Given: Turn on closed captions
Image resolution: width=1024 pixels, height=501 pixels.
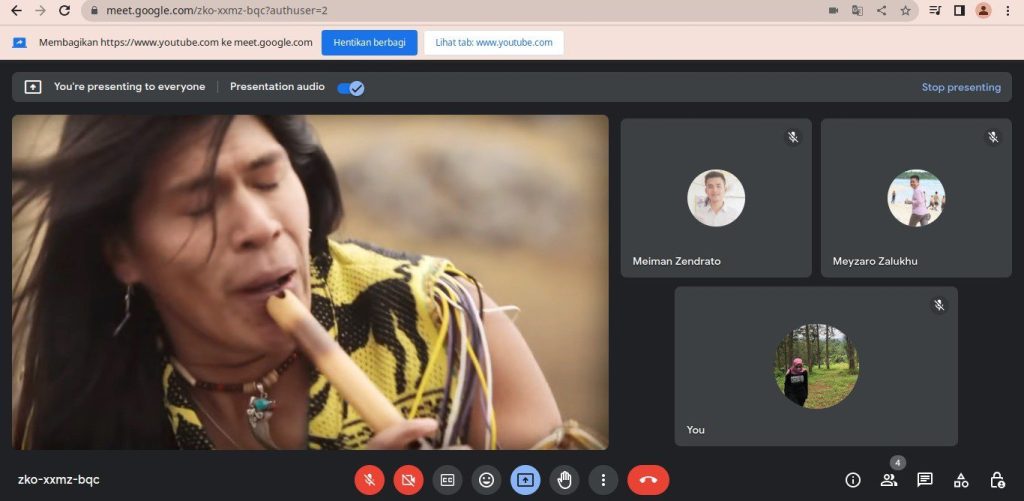Looking at the screenshot, I should (447, 480).
